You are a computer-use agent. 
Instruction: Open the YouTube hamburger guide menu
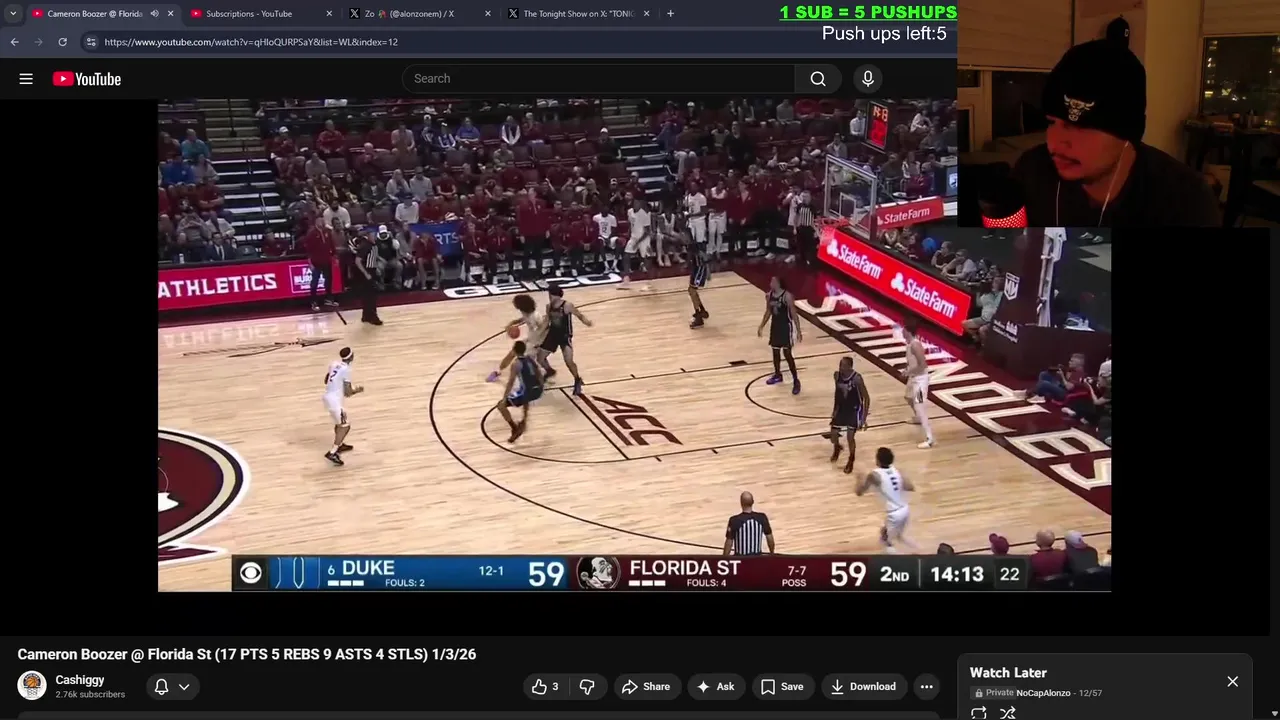(x=26, y=79)
